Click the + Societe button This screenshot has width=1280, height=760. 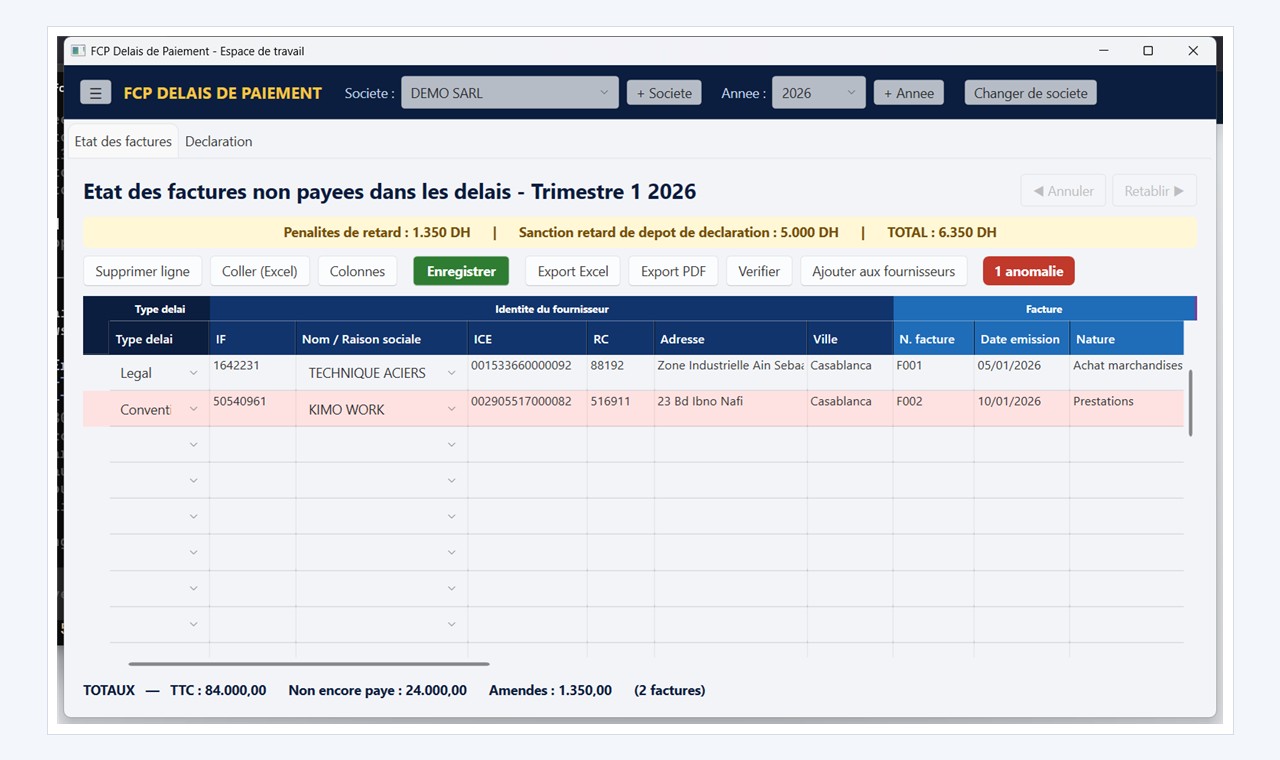(x=664, y=93)
